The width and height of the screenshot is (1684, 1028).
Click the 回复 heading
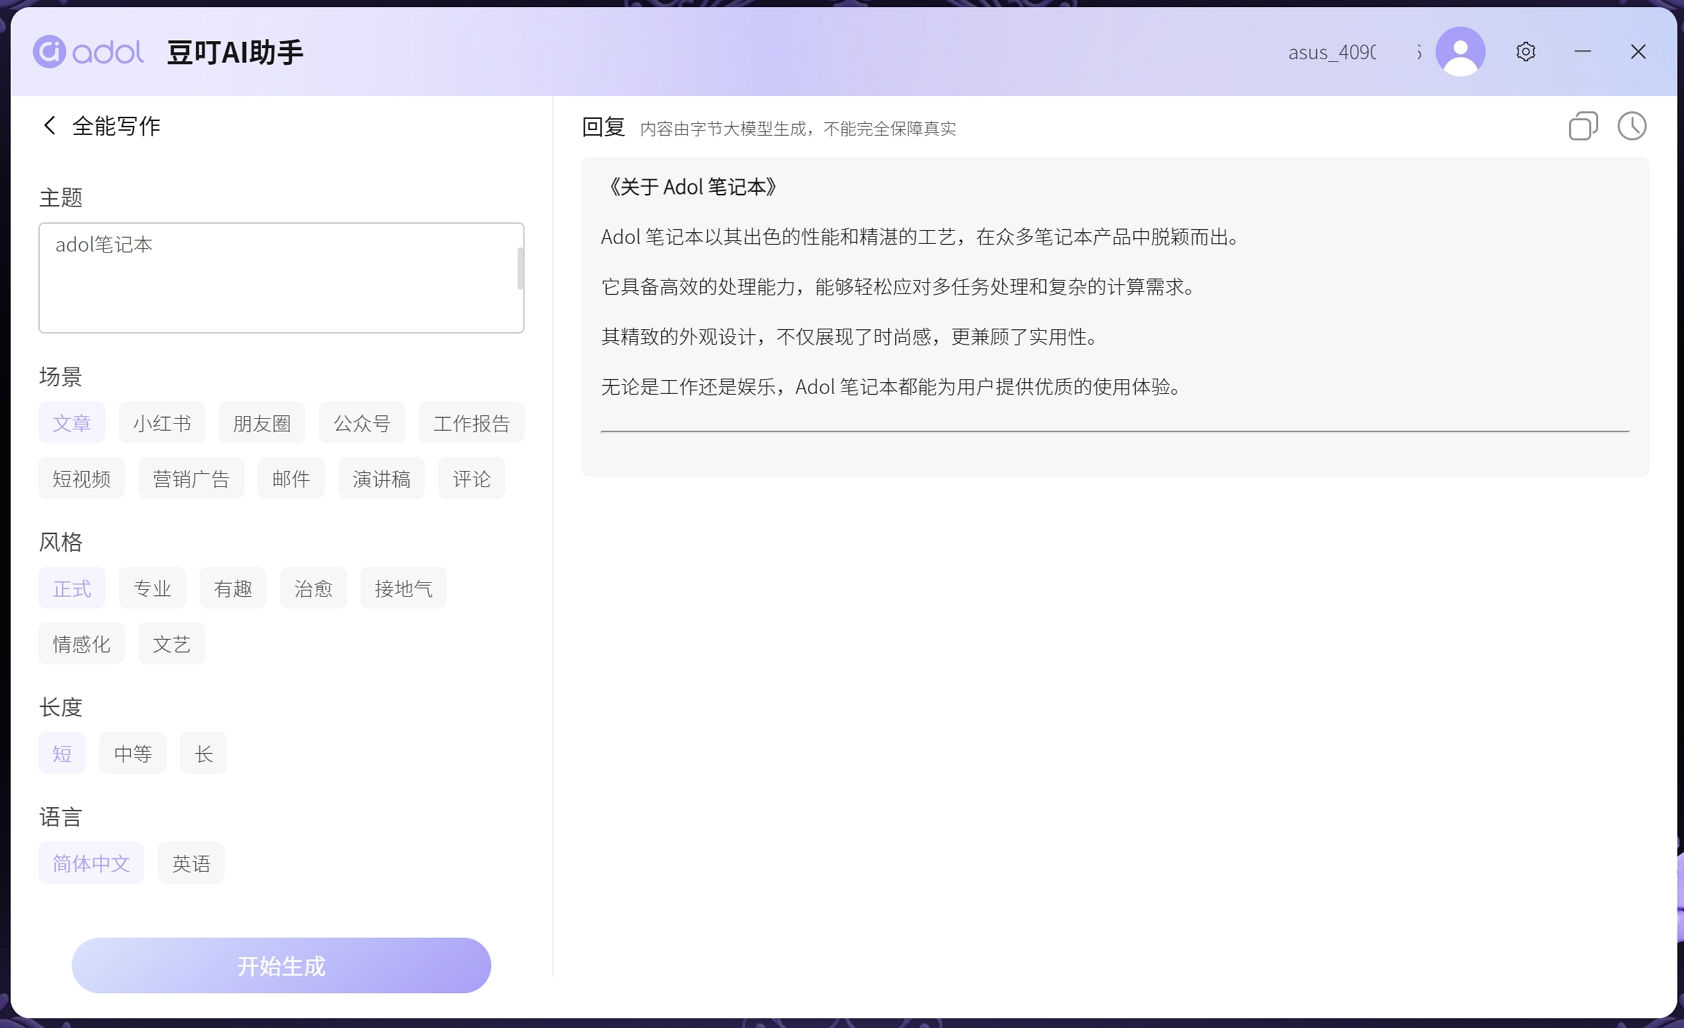click(604, 127)
